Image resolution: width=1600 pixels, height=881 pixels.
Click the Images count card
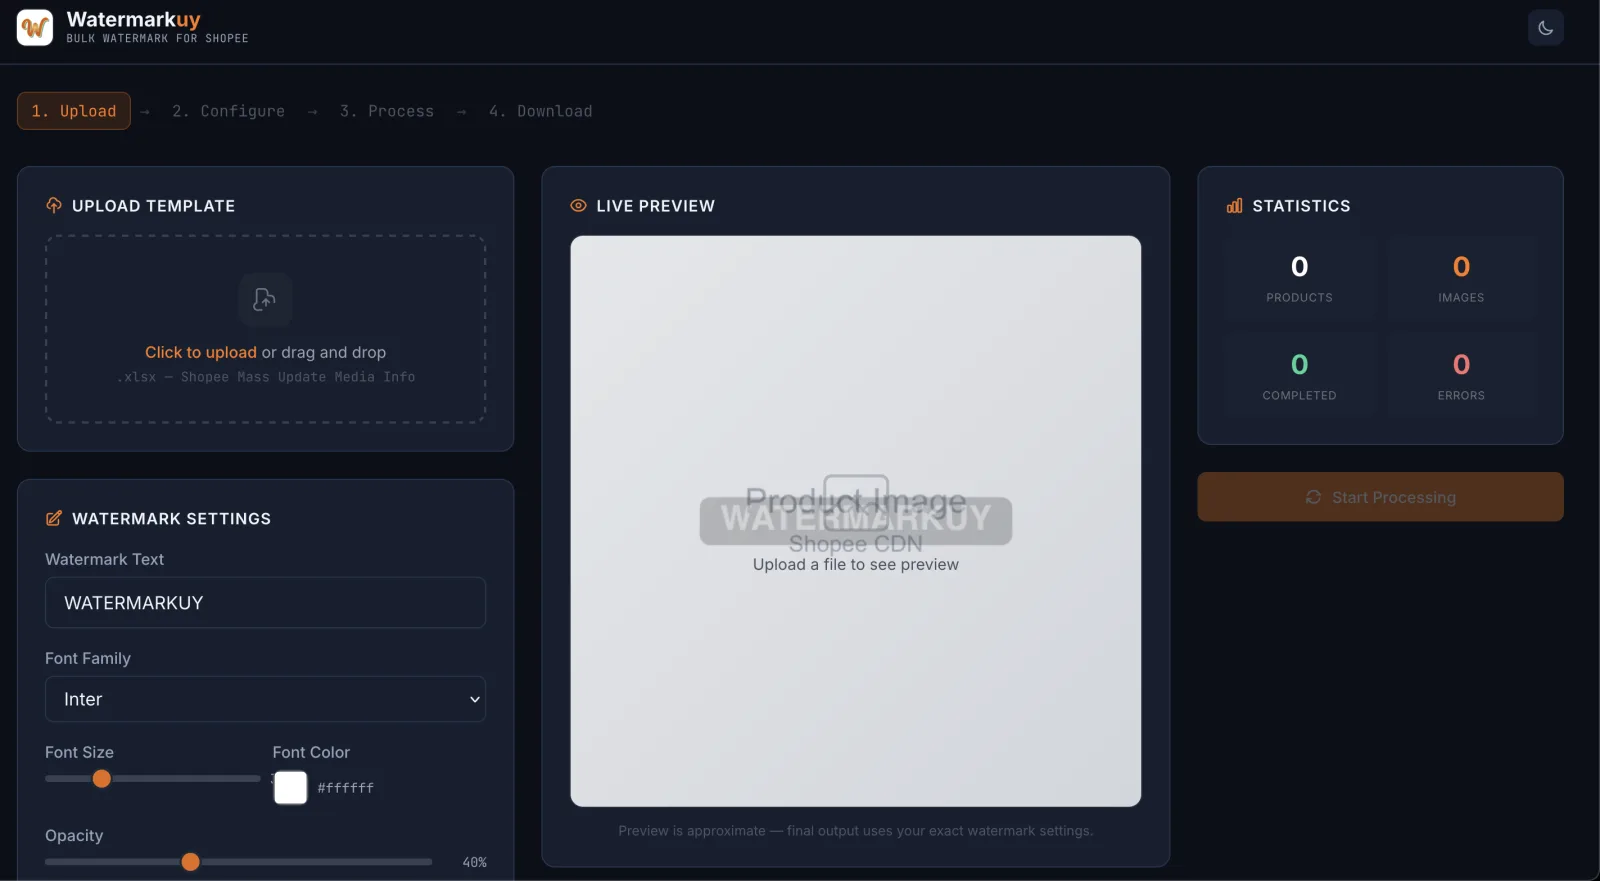click(x=1461, y=279)
